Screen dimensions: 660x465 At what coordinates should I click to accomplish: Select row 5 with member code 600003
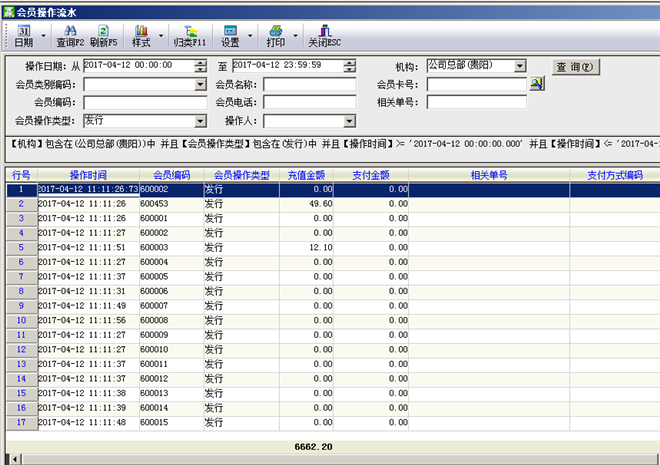150,247
